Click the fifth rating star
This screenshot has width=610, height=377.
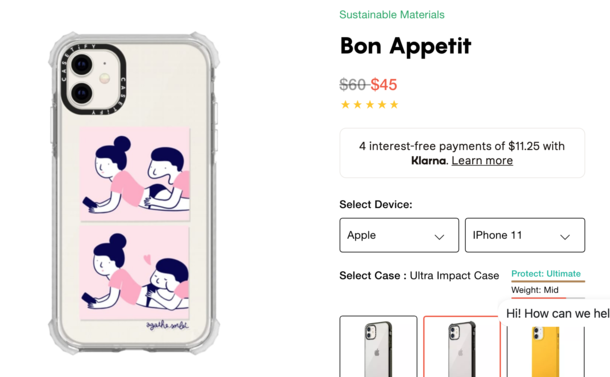coord(394,104)
